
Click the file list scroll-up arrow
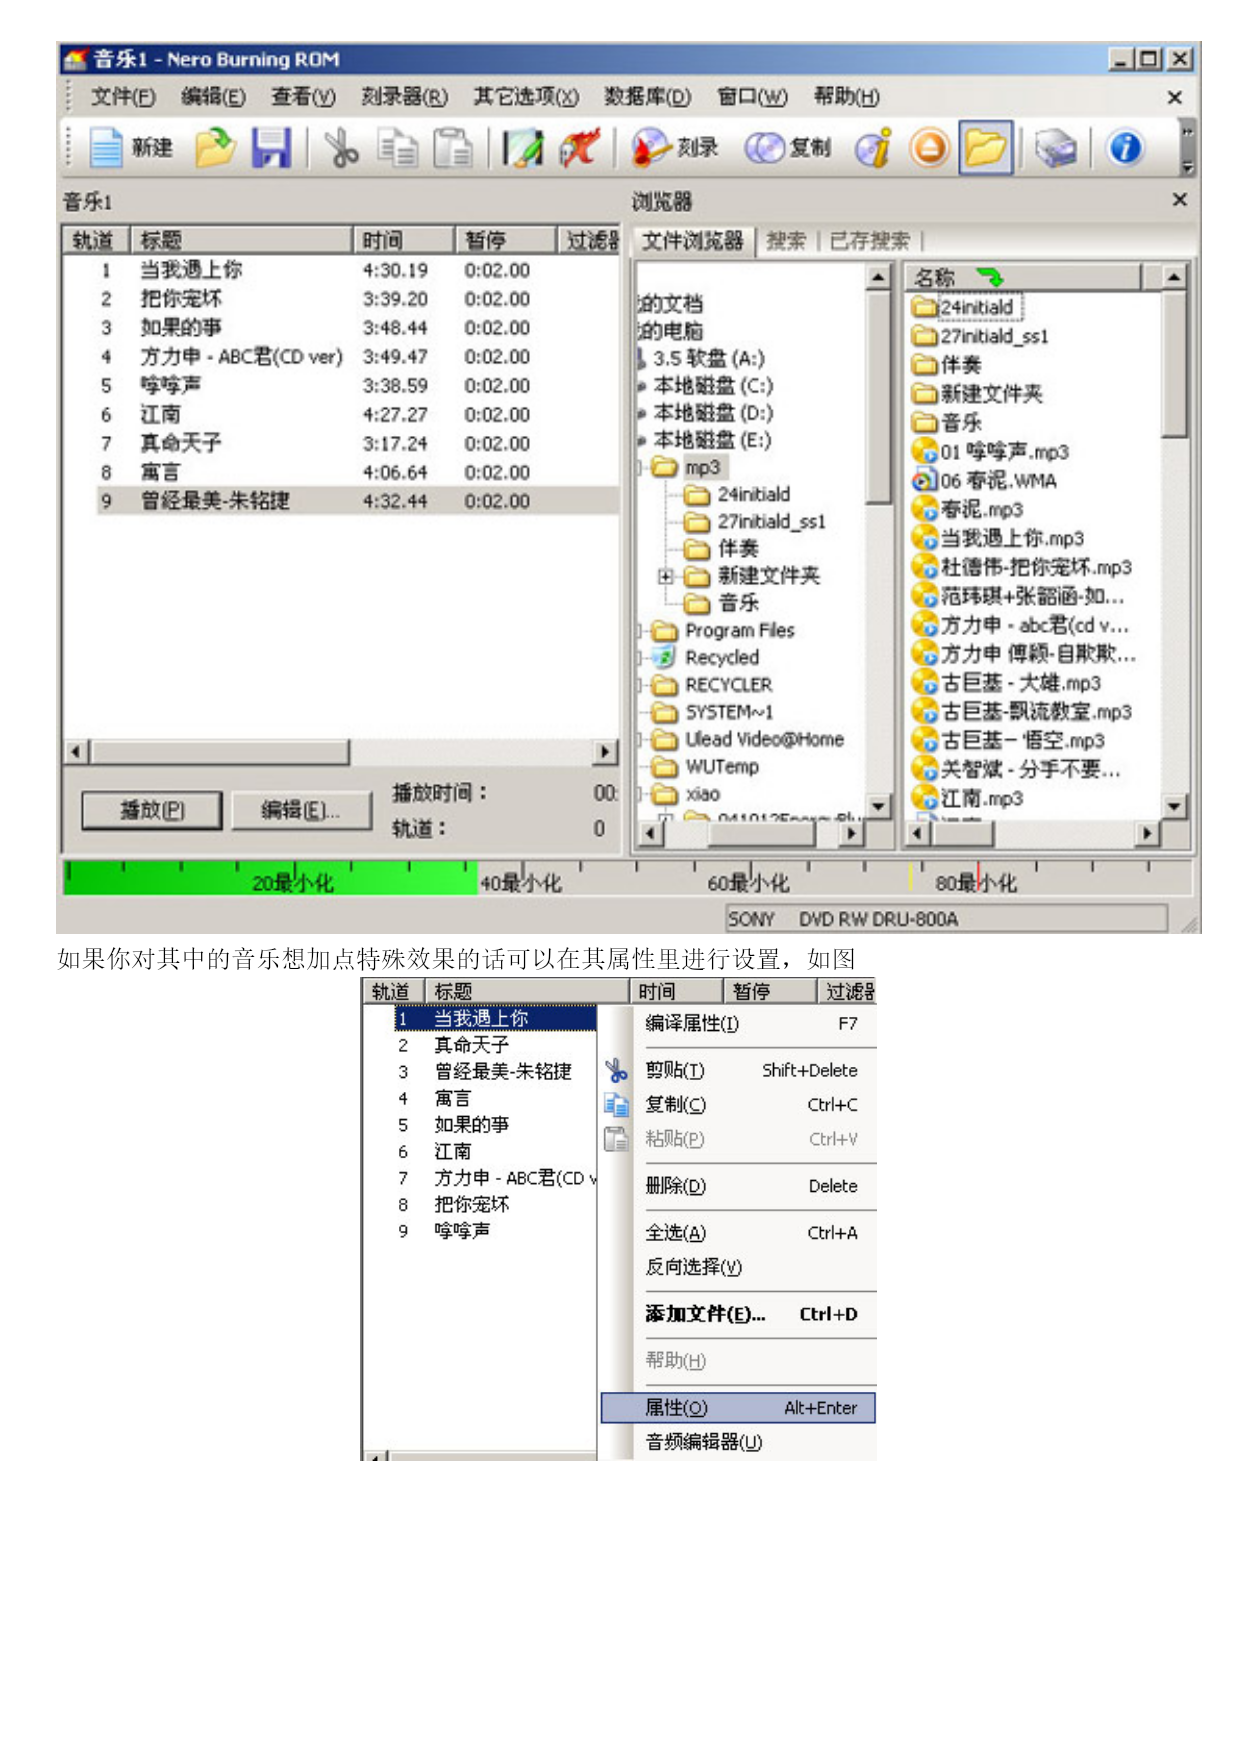click(x=1174, y=277)
